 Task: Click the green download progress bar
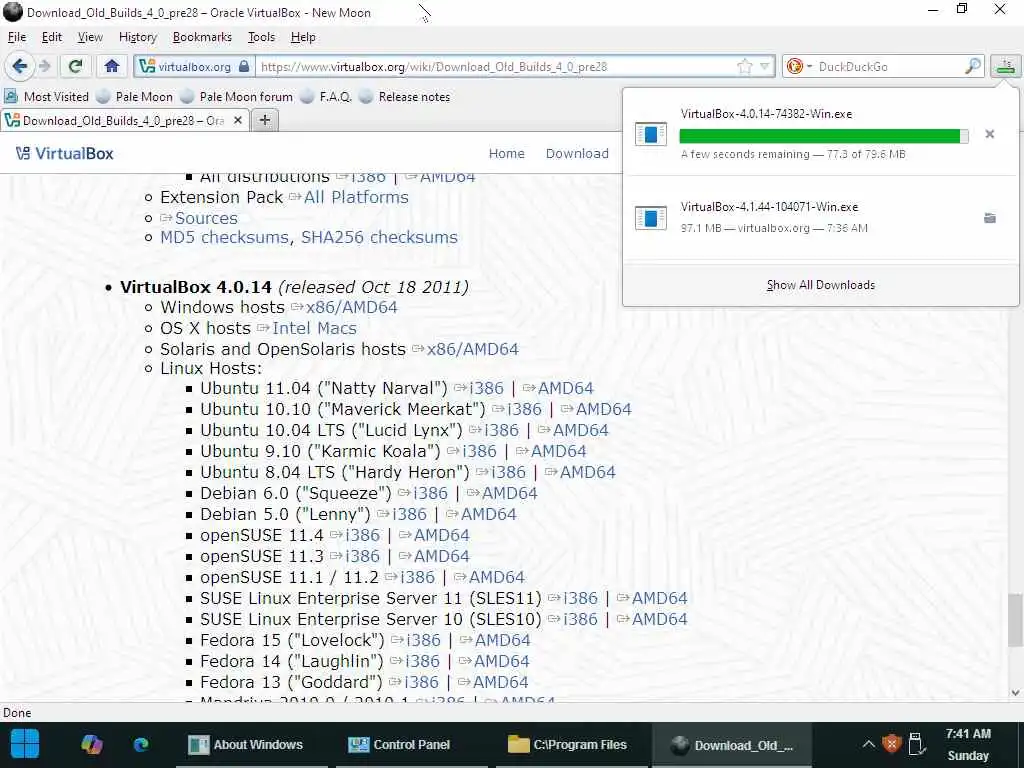point(824,136)
